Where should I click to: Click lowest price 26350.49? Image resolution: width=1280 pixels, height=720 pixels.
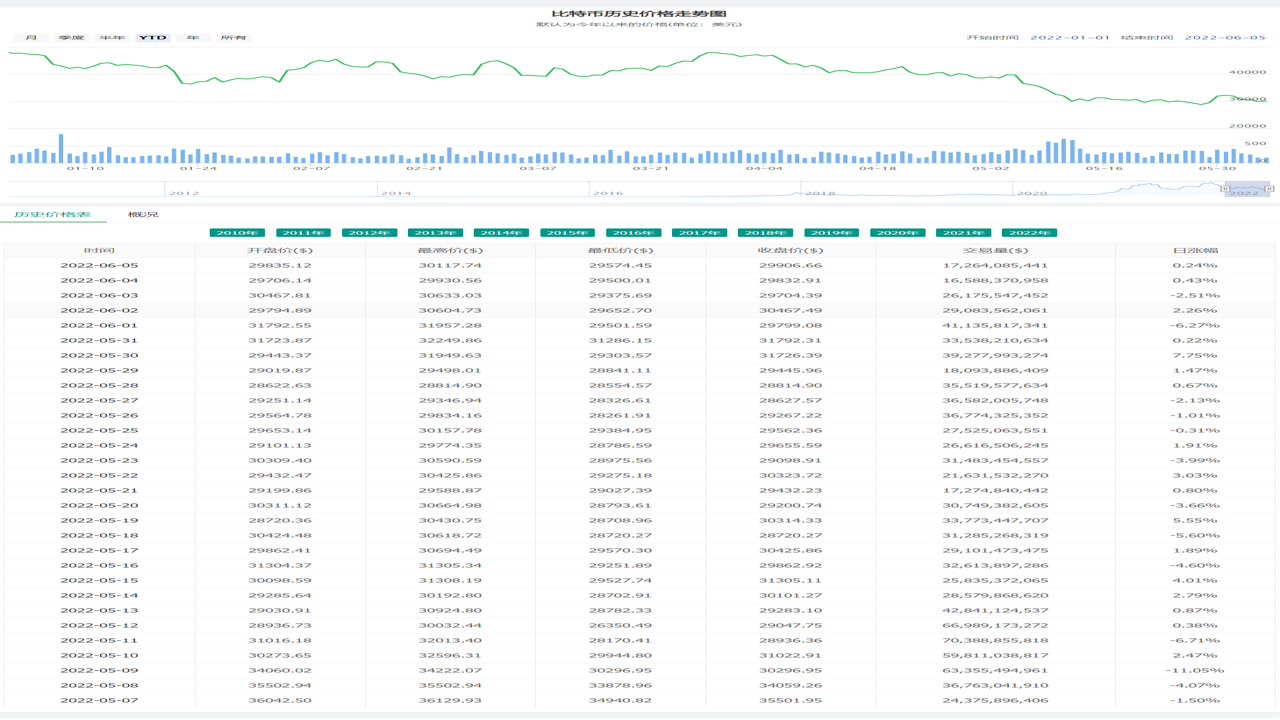[620, 625]
